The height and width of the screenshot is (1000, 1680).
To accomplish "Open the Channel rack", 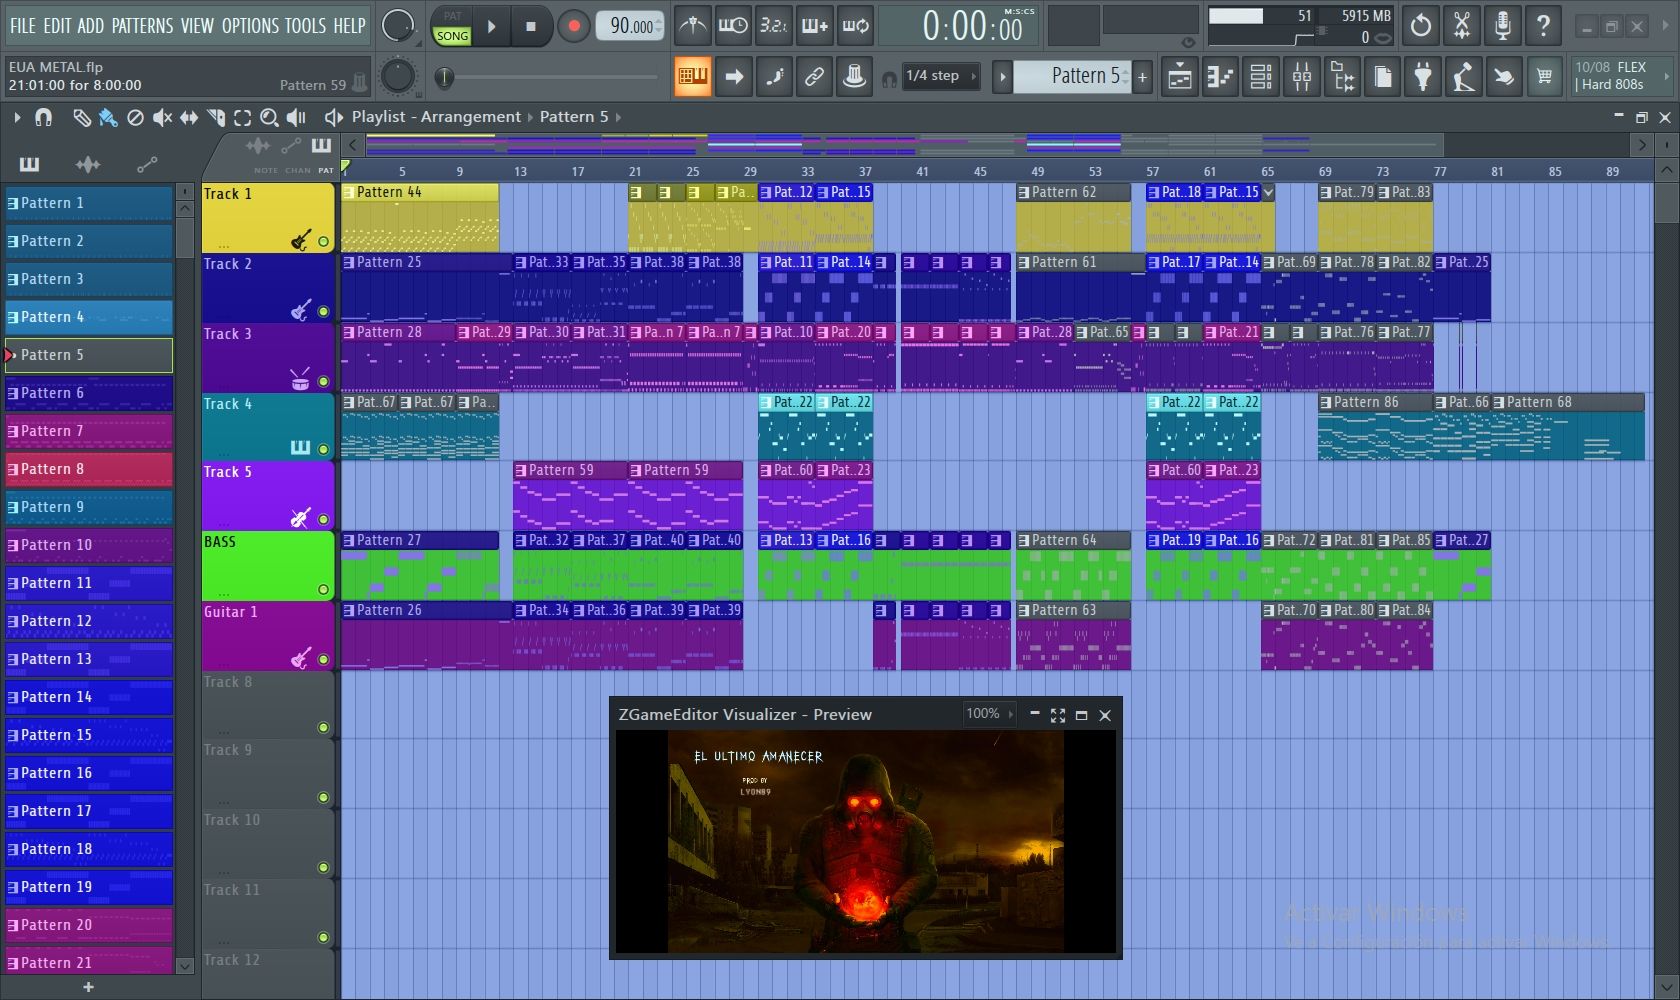I will [x=1261, y=77].
